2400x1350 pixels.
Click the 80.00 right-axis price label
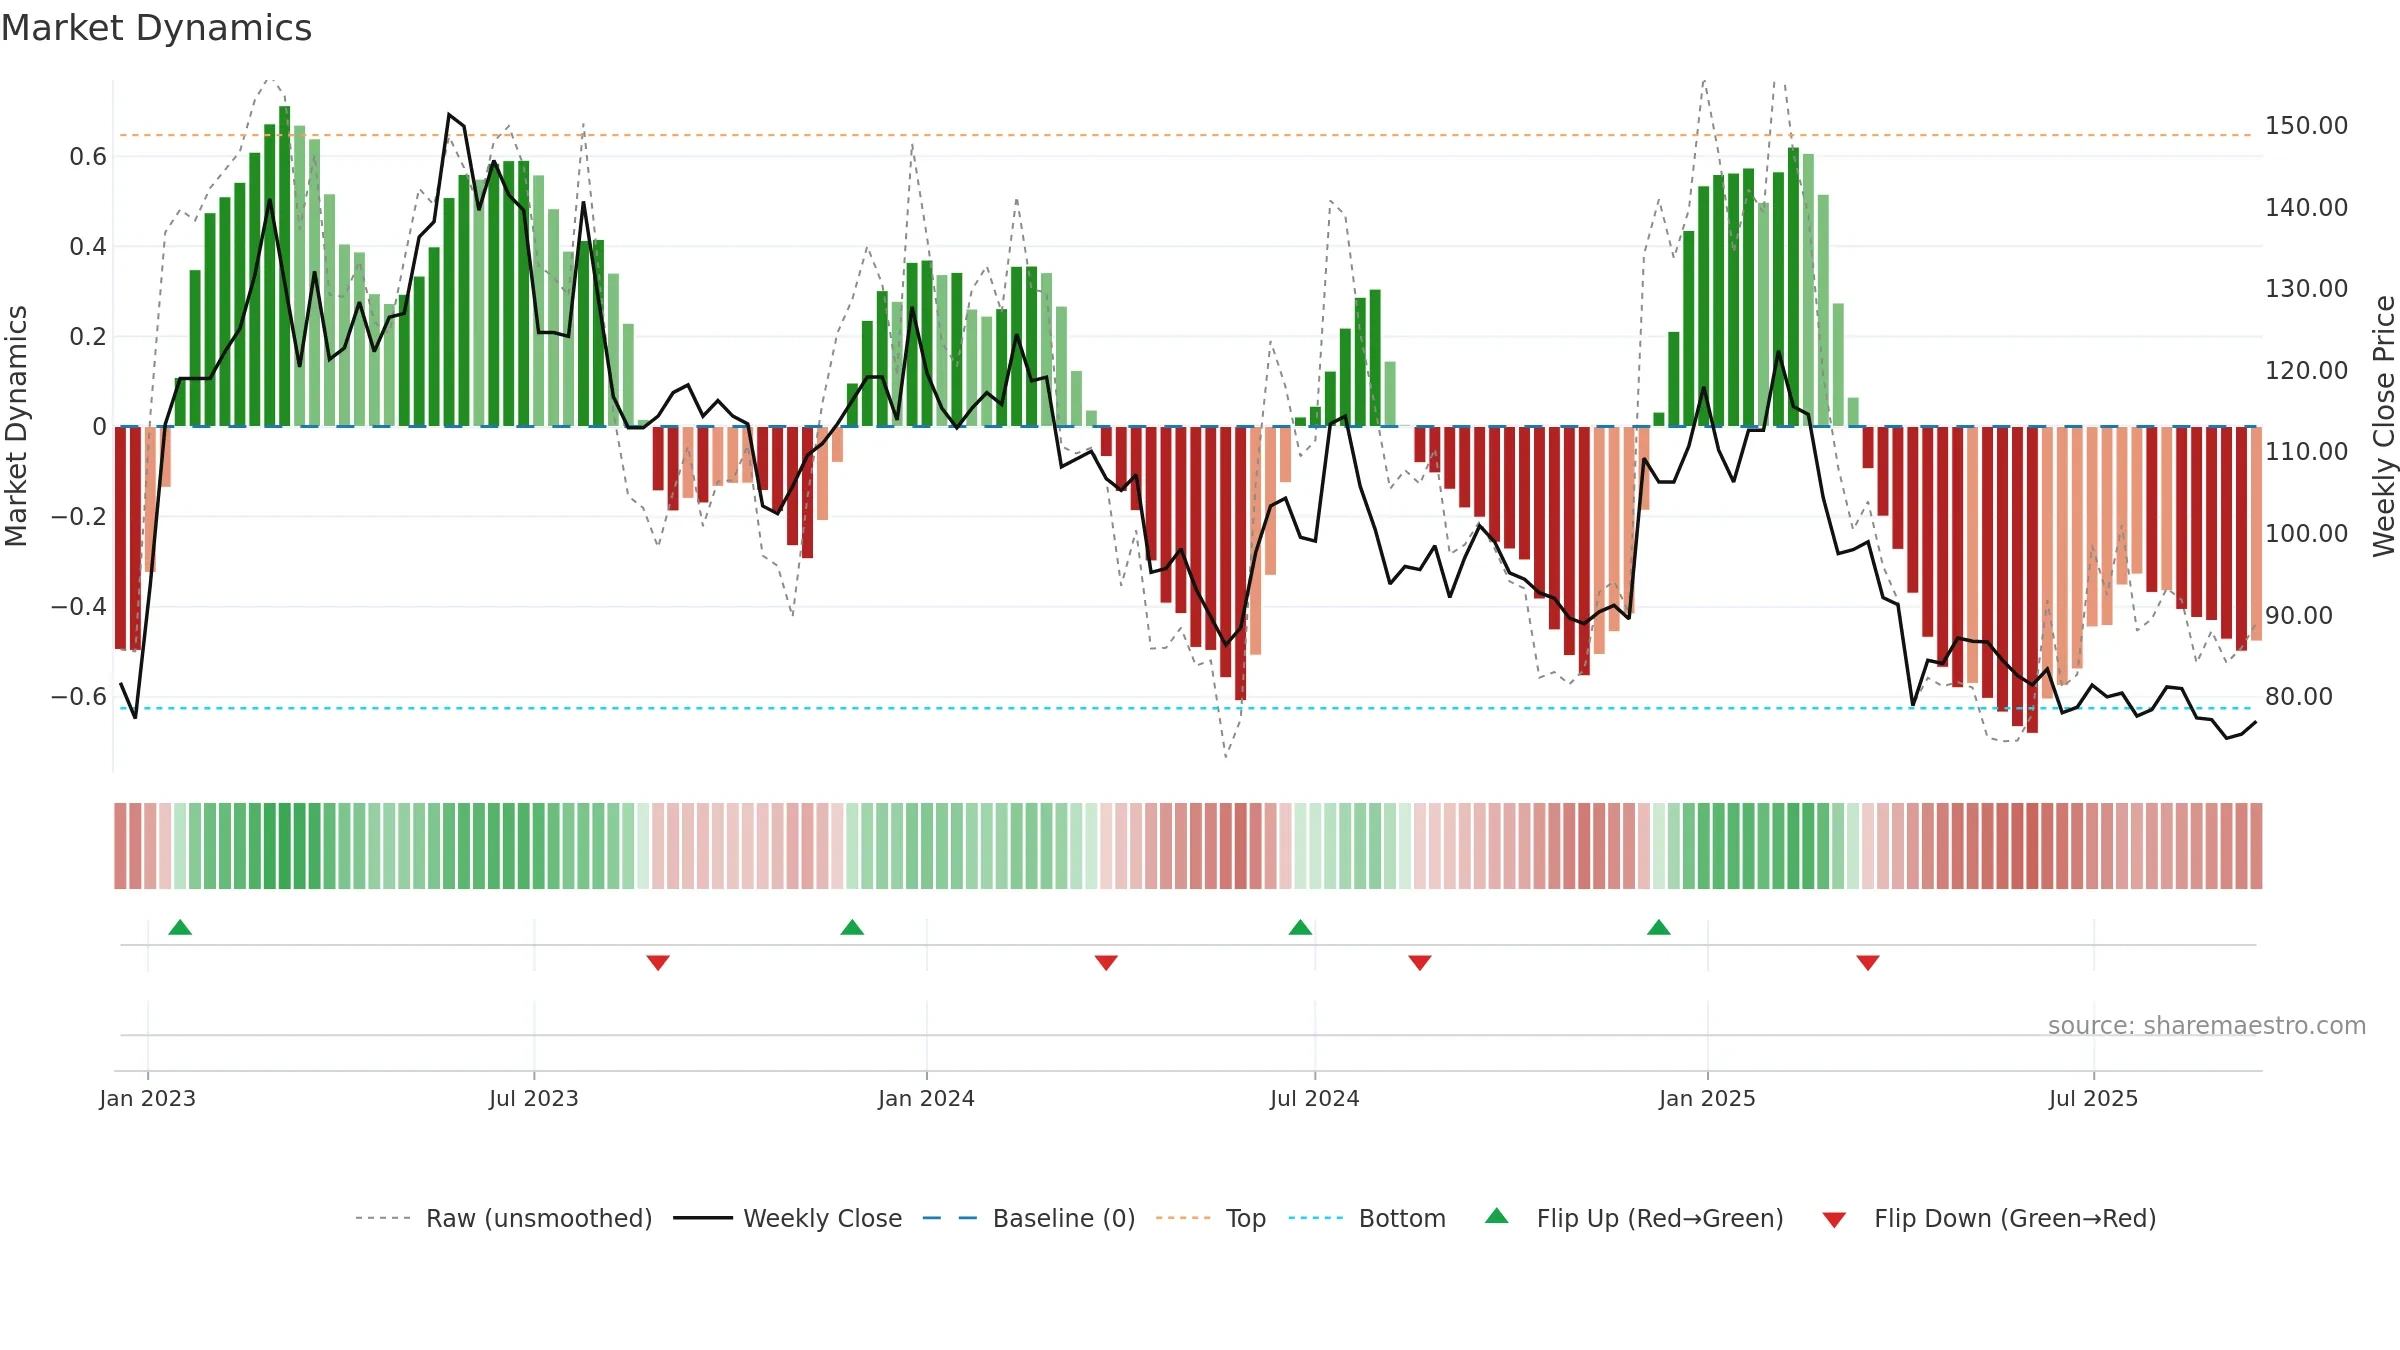[x=2299, y=696]
